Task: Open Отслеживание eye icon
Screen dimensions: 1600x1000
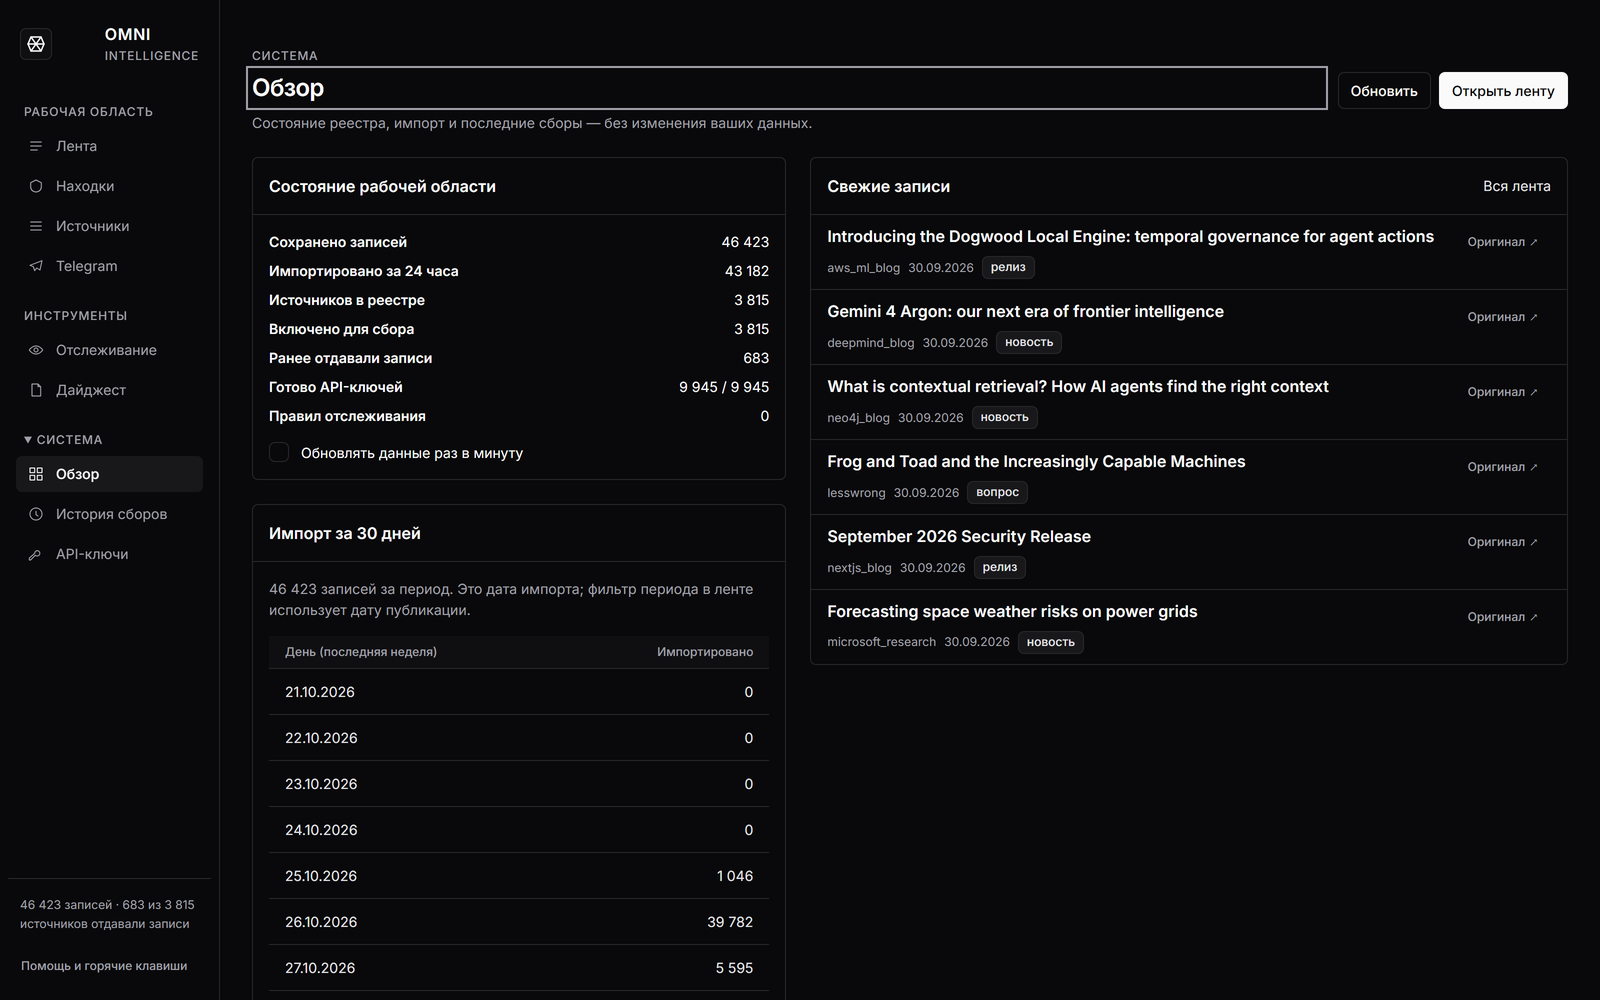Action: [x=36, y=350]
